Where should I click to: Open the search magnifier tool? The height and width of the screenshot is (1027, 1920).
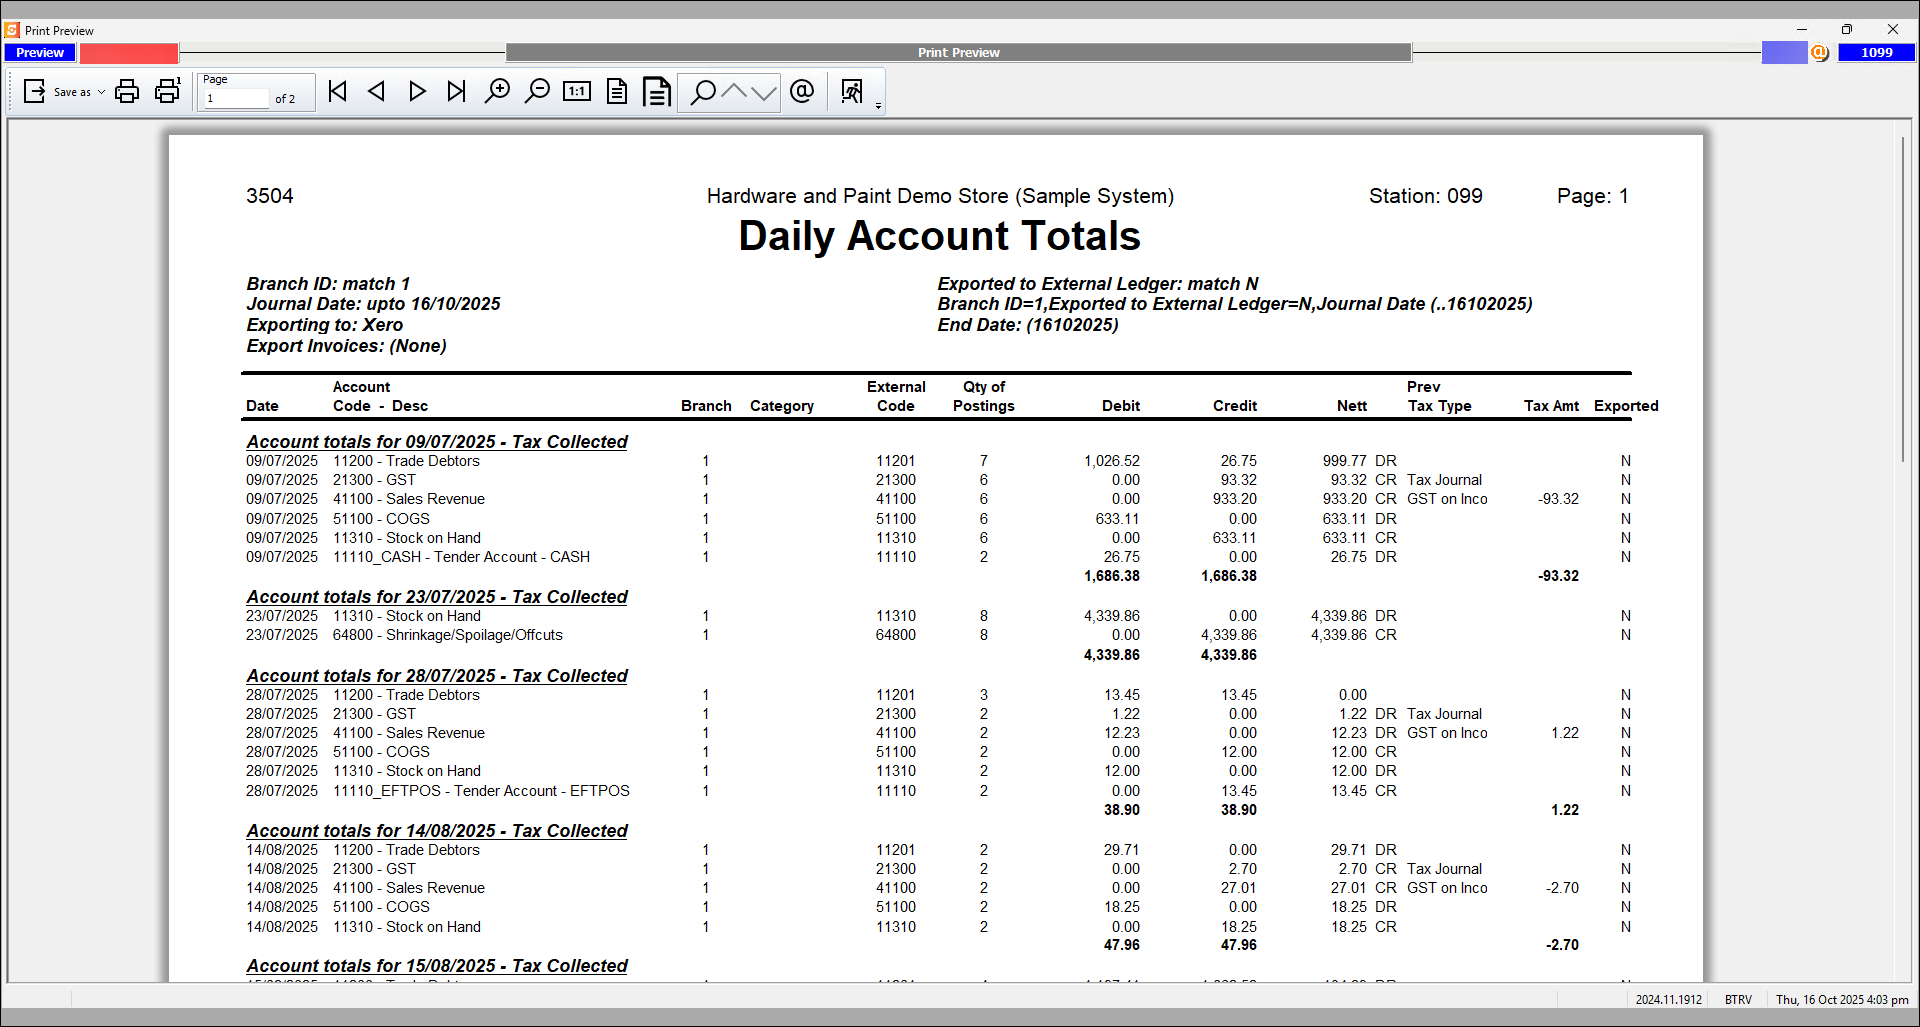point(703,91)
